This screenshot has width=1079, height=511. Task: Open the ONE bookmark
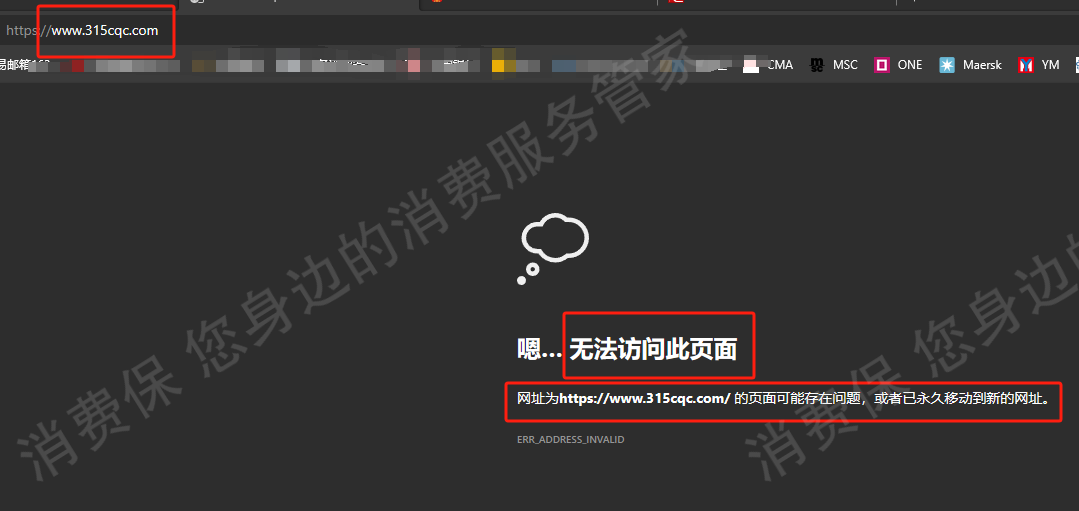pyautogui.click(x=898, y=65)
